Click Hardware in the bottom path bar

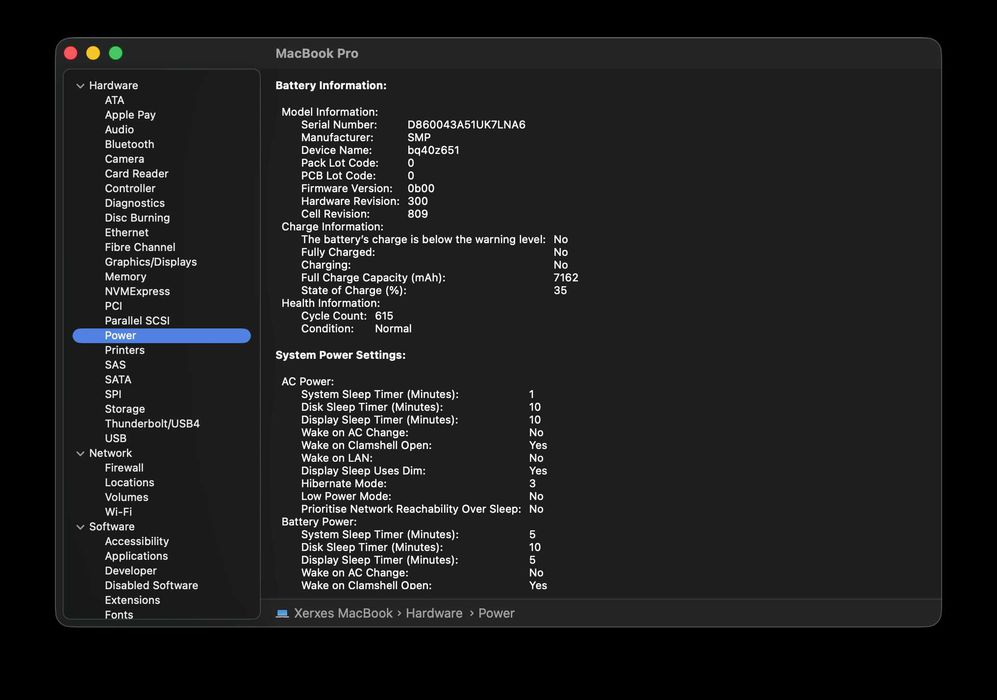click(x=434, y=614)
